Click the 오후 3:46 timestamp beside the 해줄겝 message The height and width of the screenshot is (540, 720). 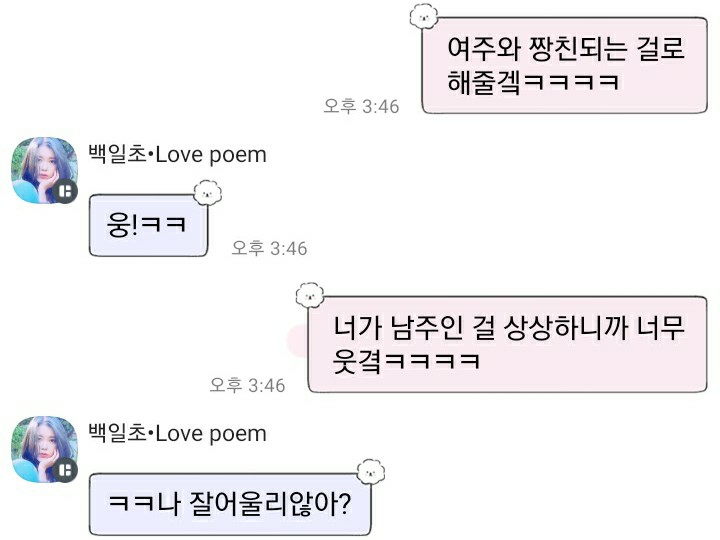pyautogui.click(x=360, y=106)
